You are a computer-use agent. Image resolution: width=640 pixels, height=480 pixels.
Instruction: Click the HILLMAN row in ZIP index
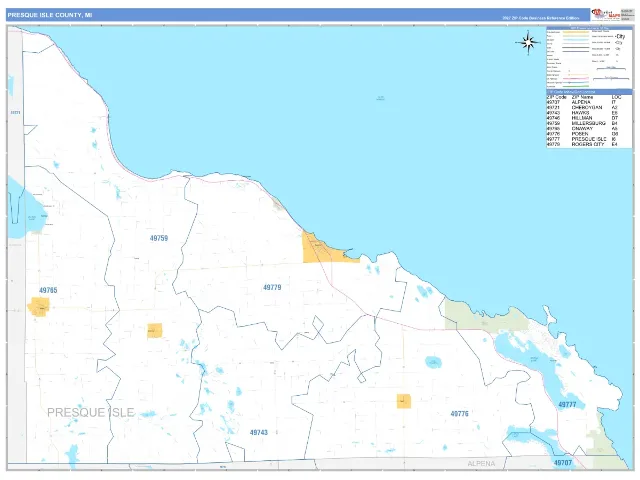click(589, 118)
